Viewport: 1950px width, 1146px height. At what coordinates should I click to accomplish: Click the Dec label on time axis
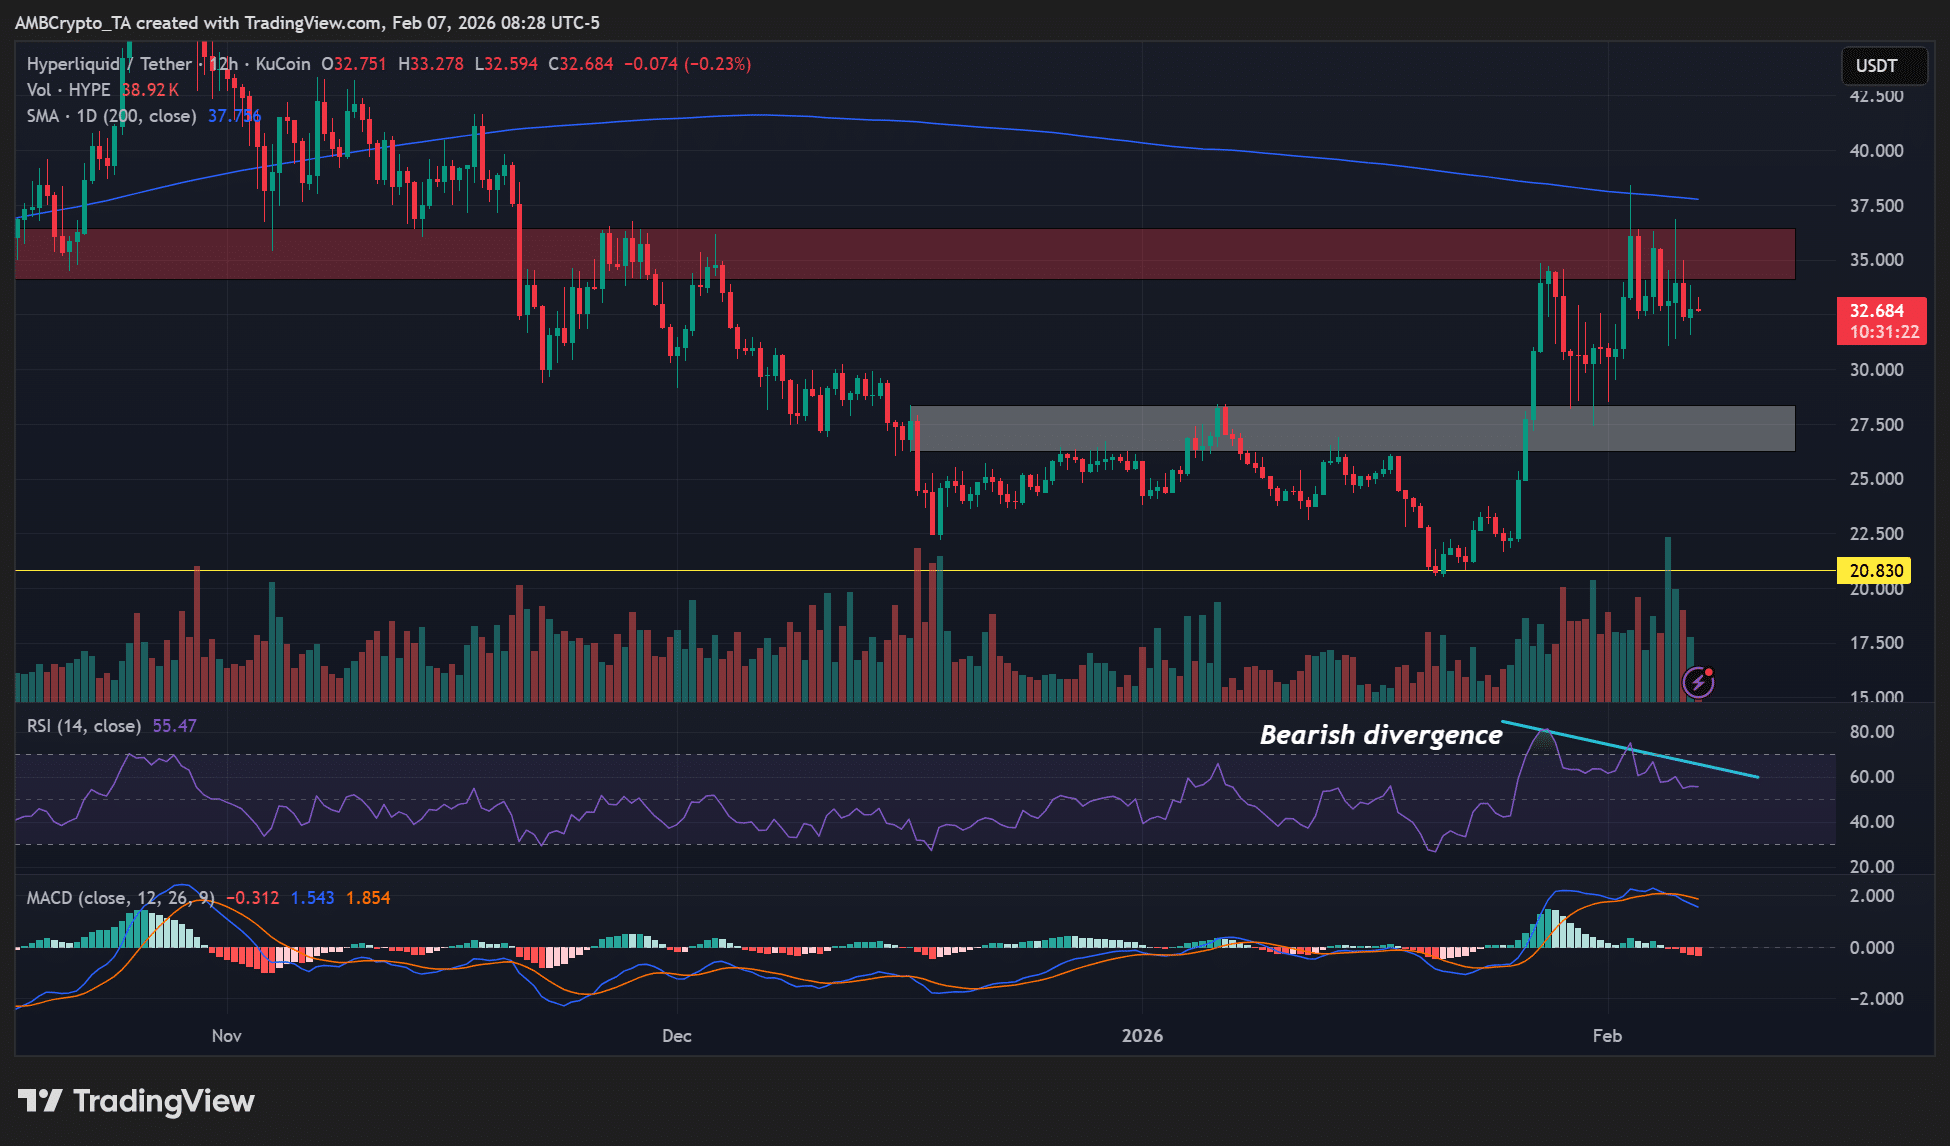coord(677,1035)
